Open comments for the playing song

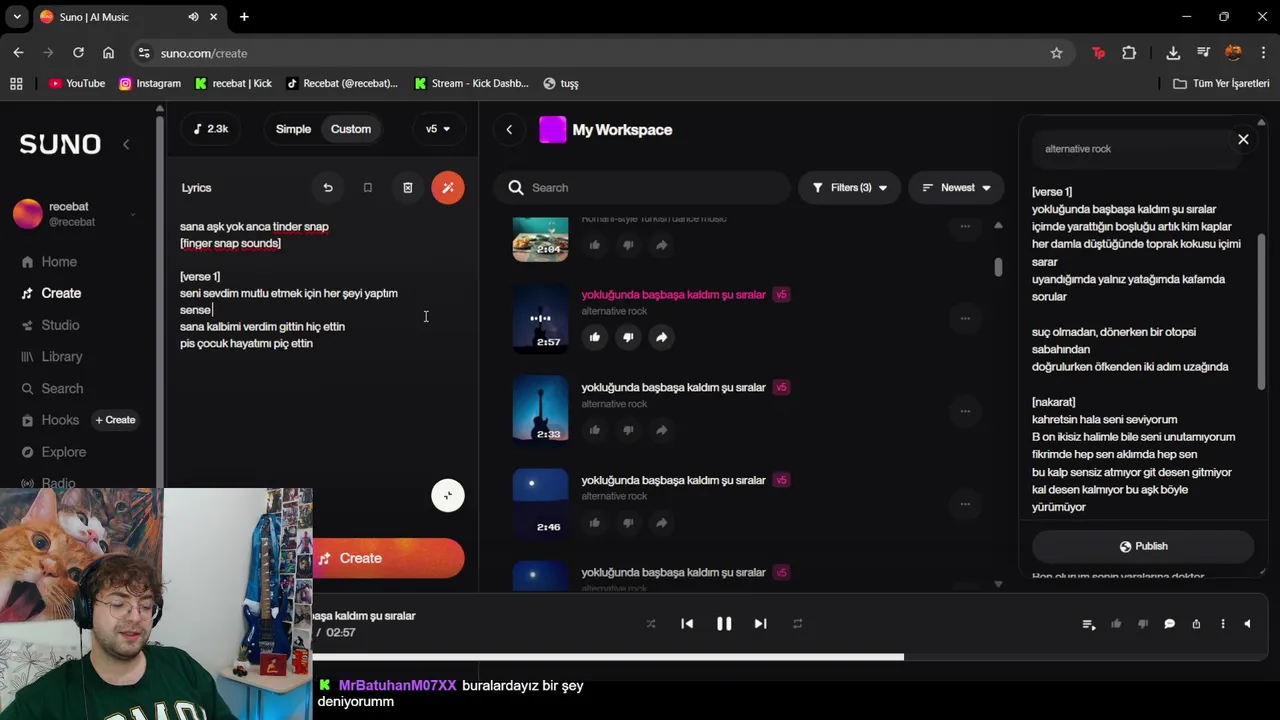[x=1169, y=624]
